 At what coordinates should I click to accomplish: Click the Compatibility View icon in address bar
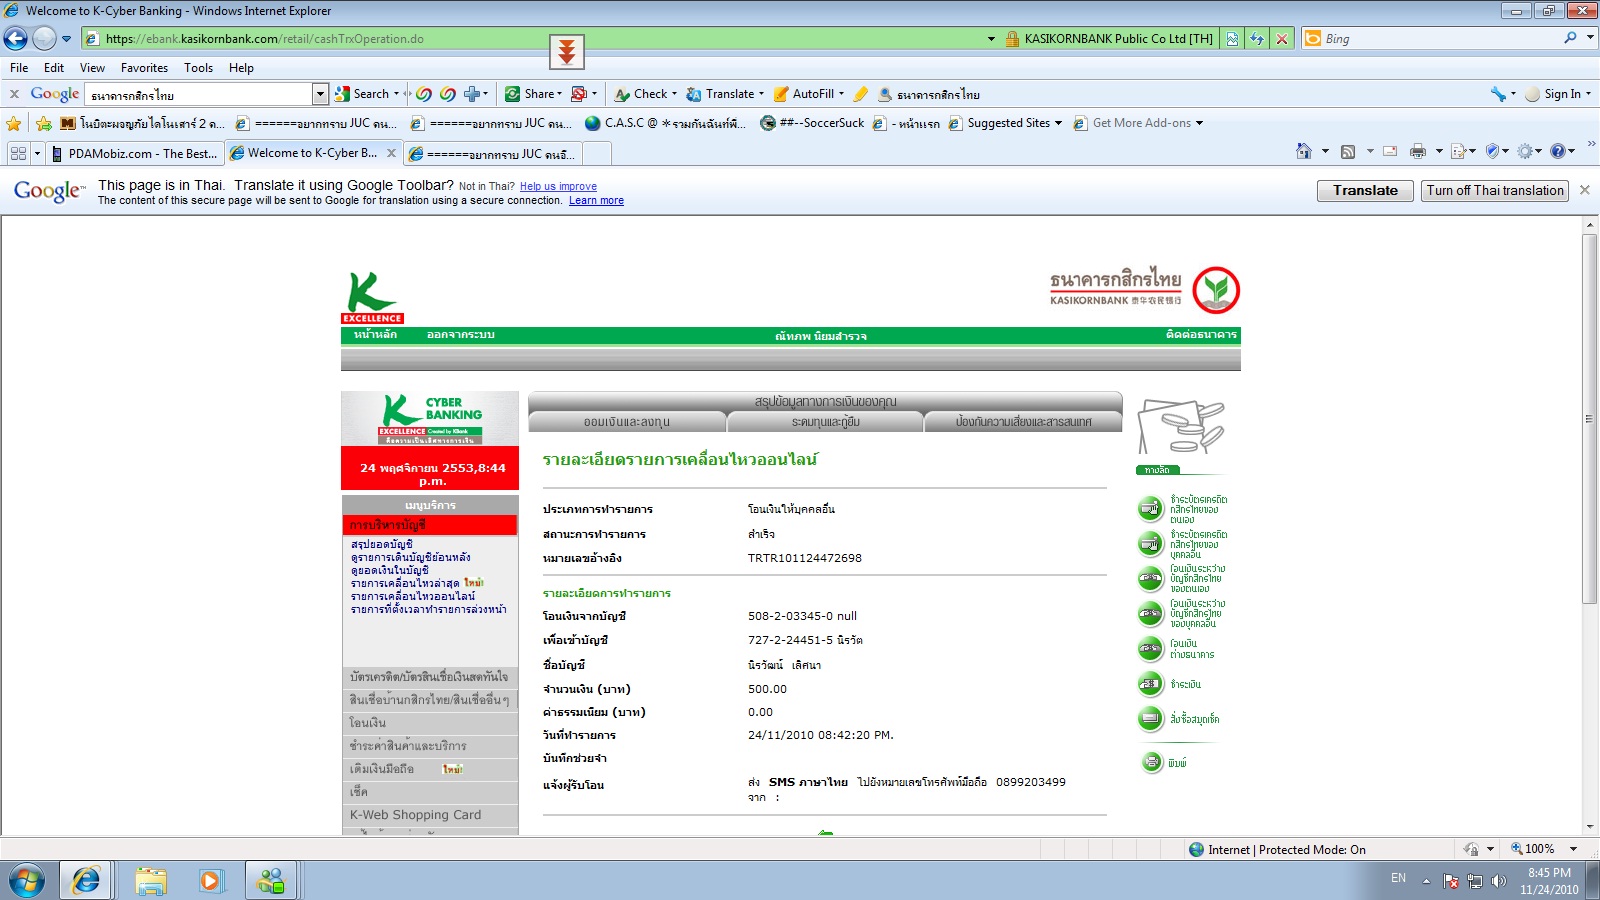[1232, 39]
